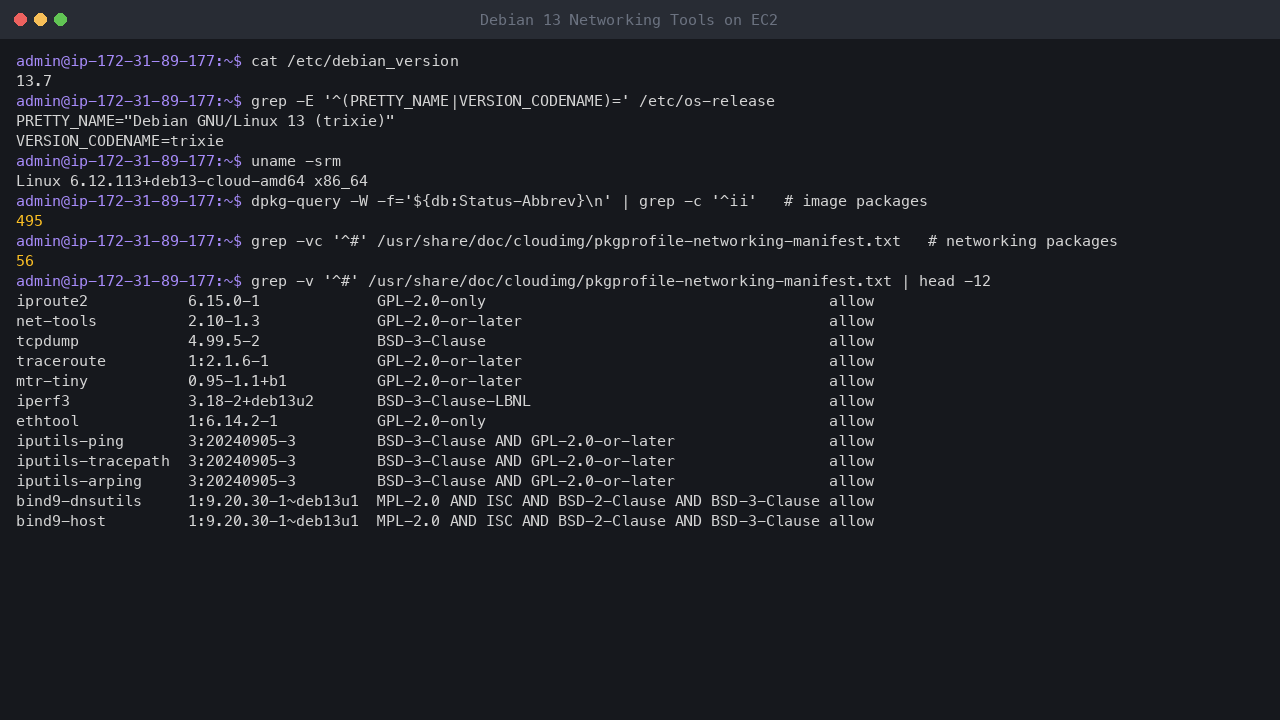Click 'BSD-3-Clause-LBNL' license of iperf3

tap(454, 401)
